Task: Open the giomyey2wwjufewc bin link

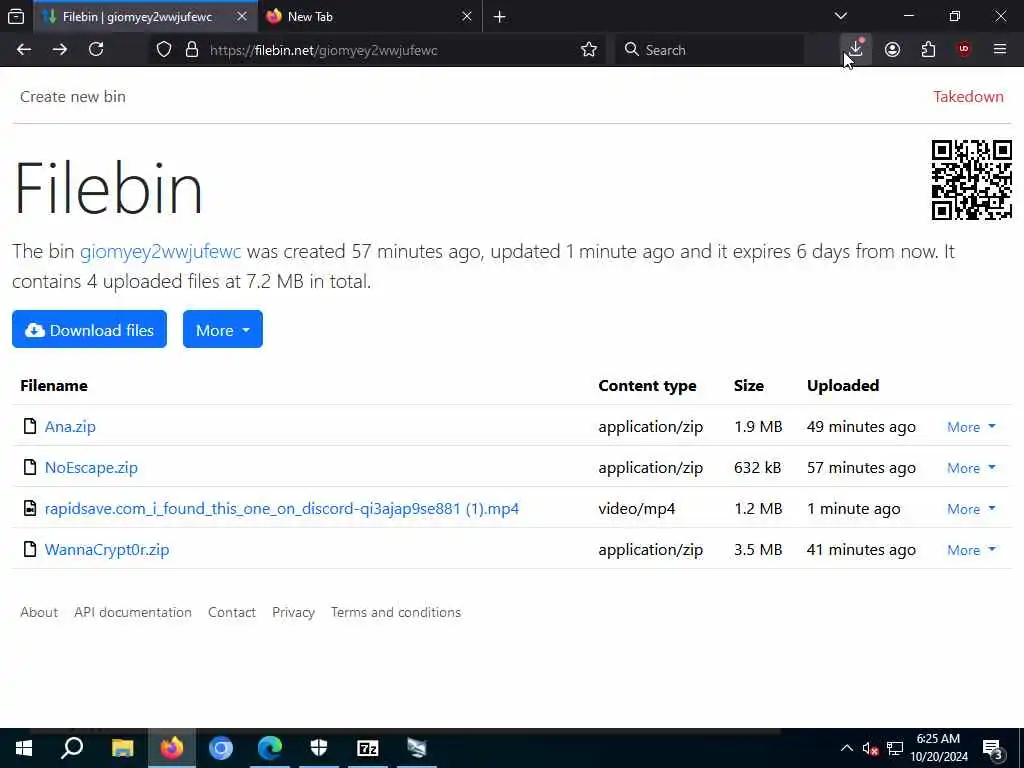Action: coord(160,251)
